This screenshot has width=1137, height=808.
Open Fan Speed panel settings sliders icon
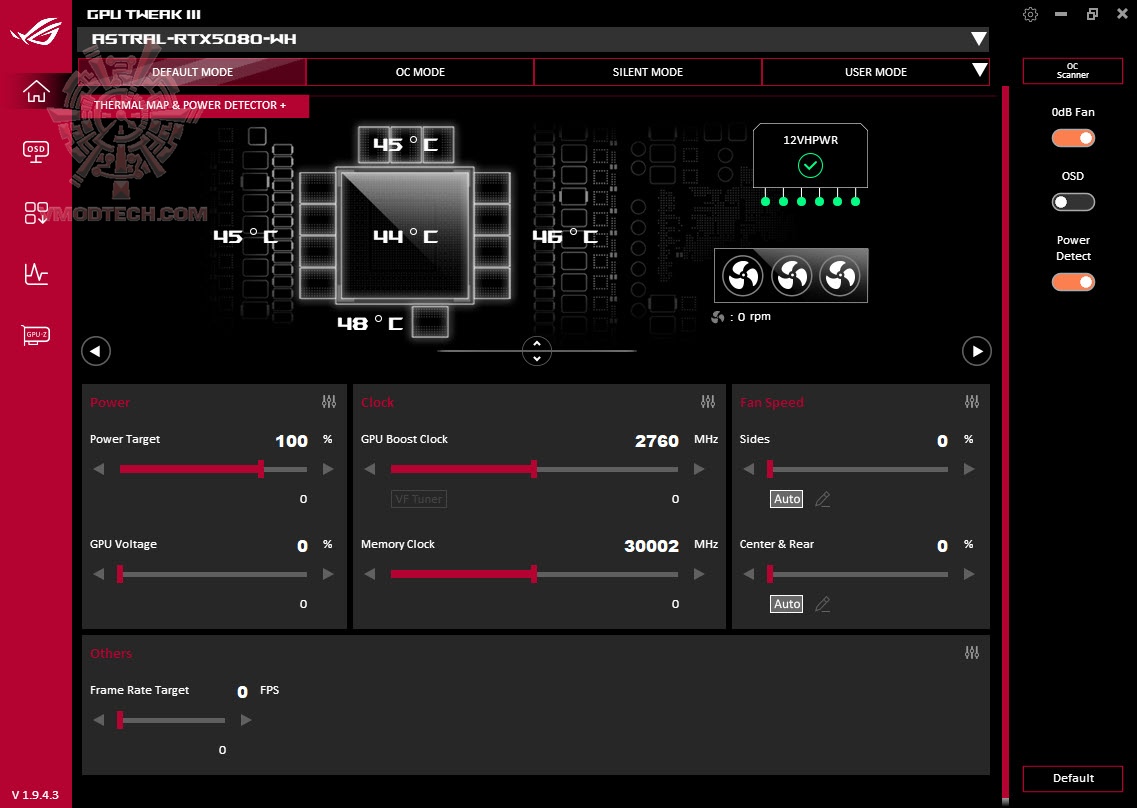pyautogui.click(x=972, y=402)
